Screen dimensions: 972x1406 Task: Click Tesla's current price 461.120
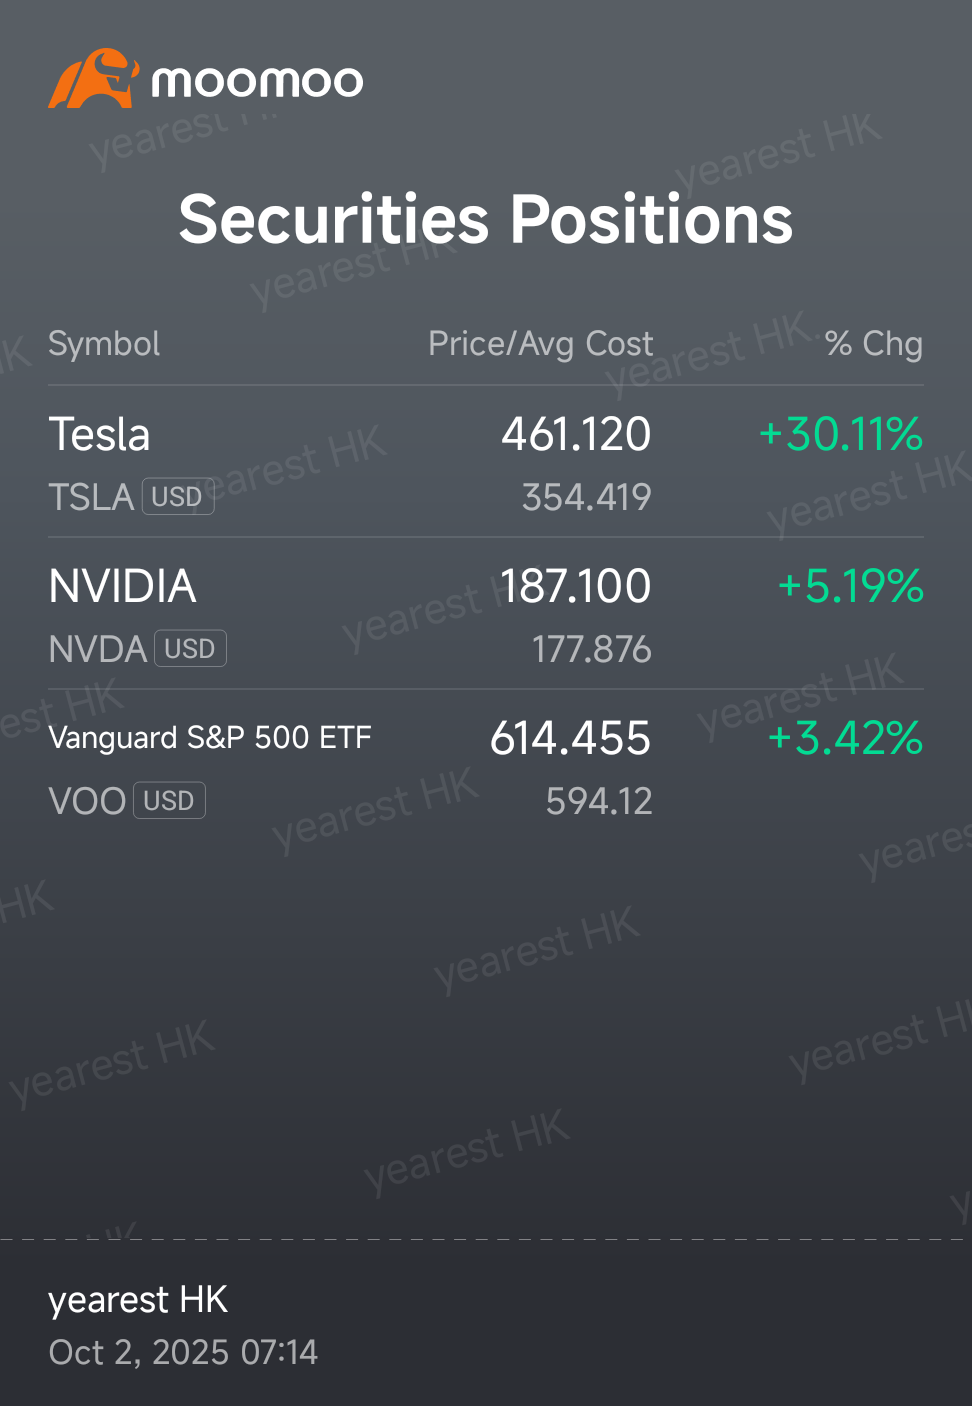coord(576,435)
